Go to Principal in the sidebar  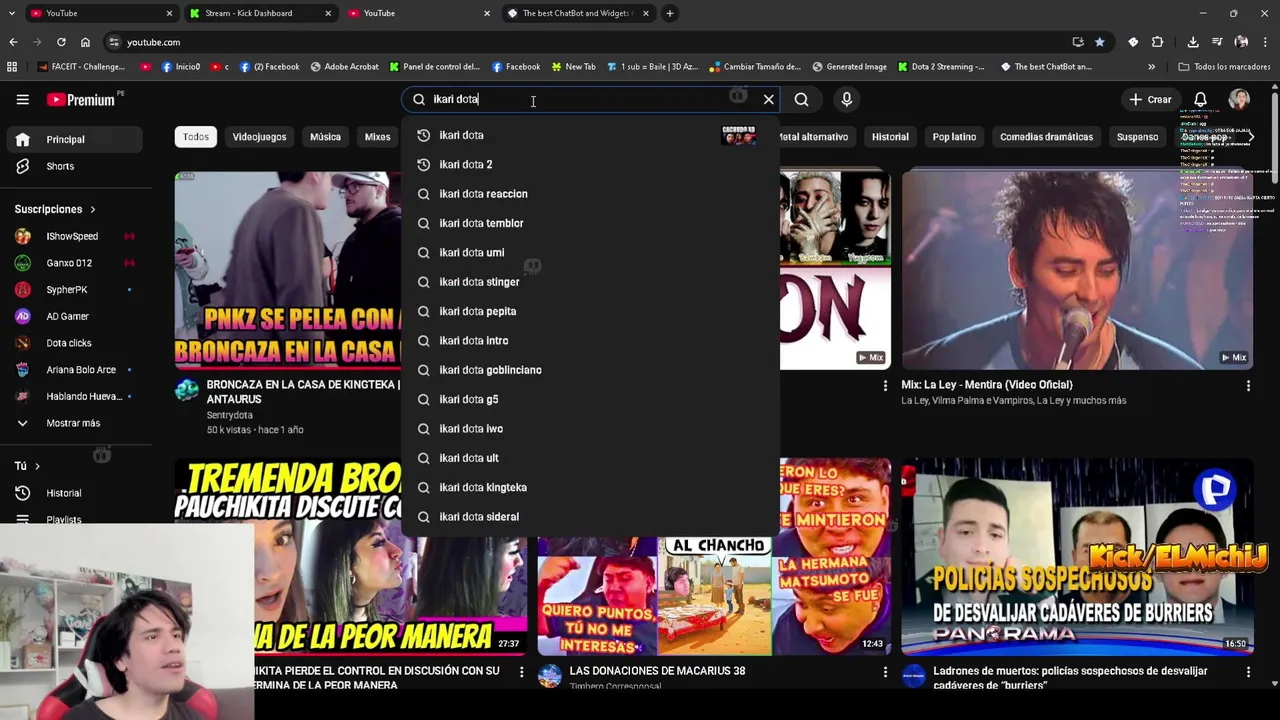point(73,139)
